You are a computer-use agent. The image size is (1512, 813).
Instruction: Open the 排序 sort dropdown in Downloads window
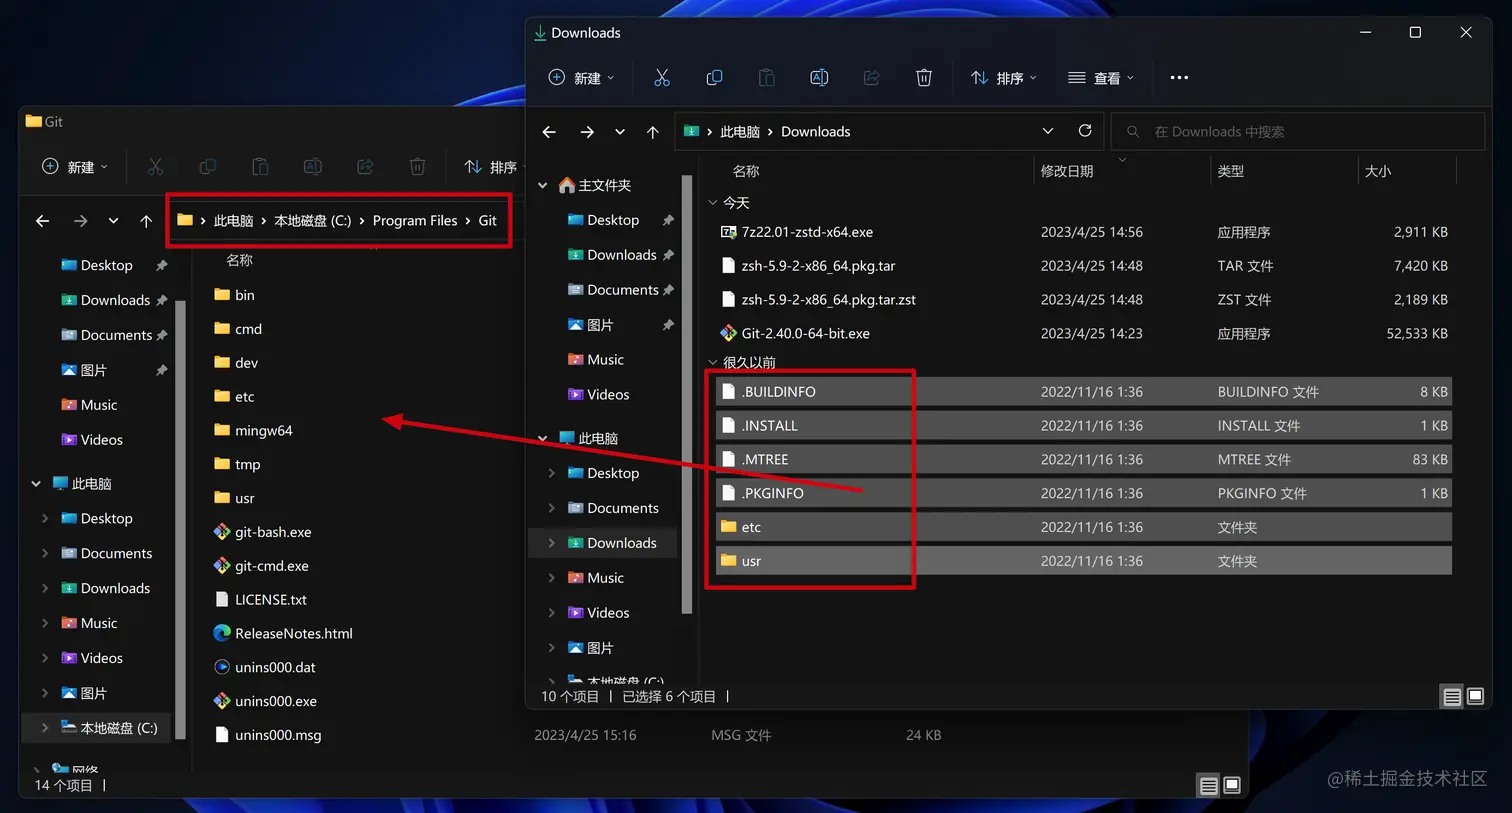(1004, 78)
